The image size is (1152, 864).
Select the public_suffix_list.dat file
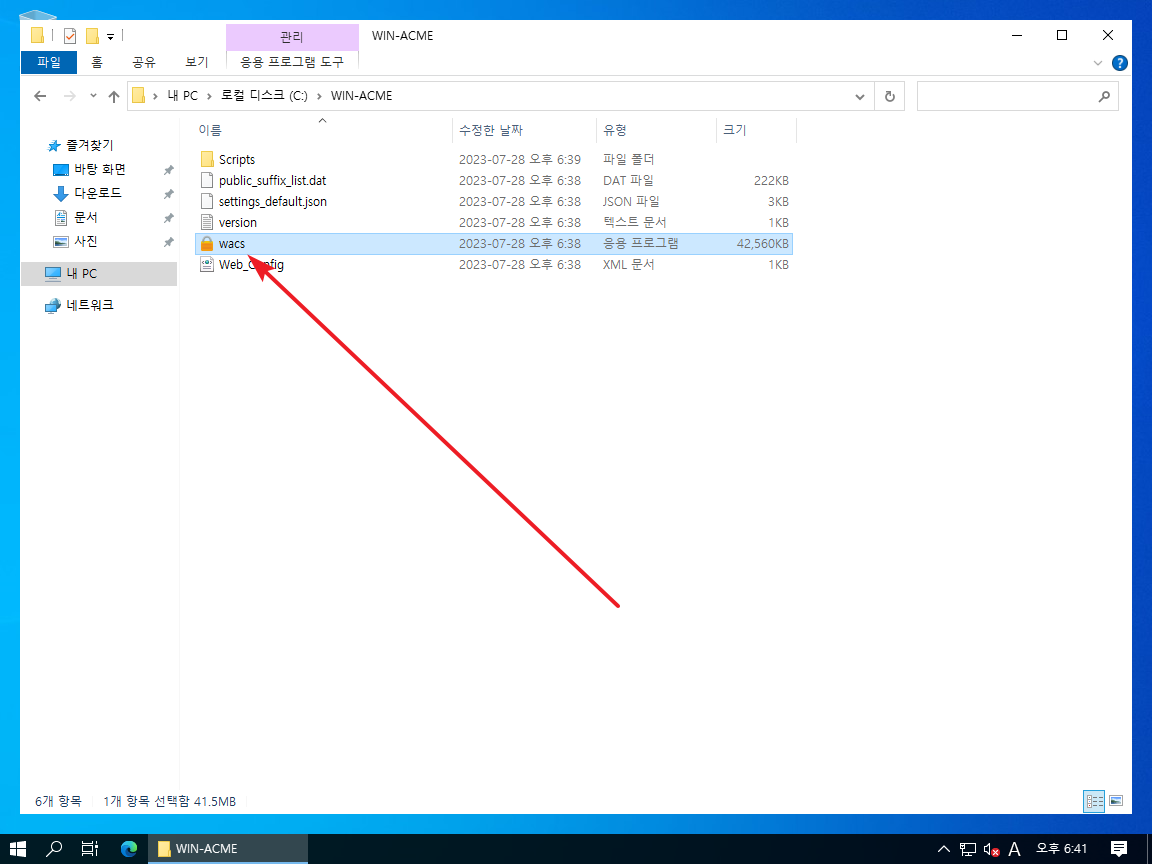(272, 181)
